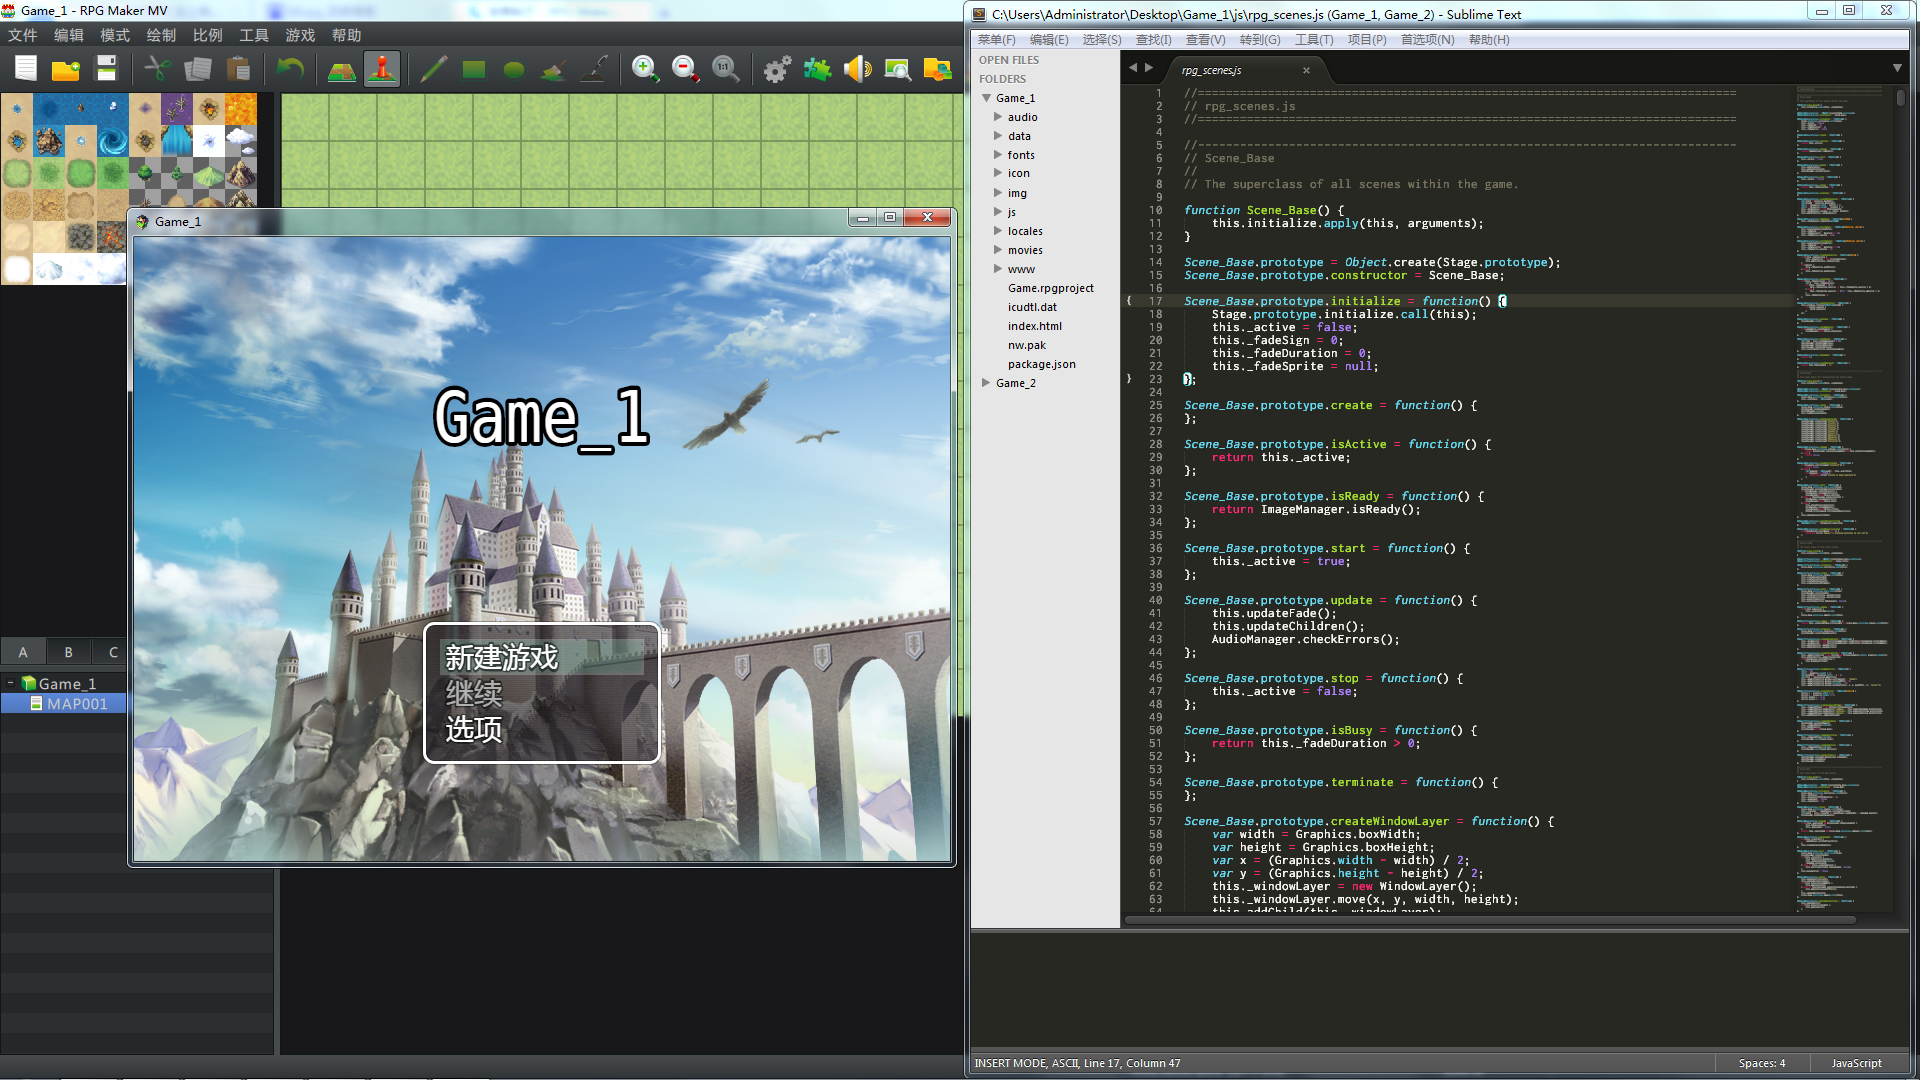Open Event Searcher icon
Screen dimensions: 1920x1080
(897, 69)
